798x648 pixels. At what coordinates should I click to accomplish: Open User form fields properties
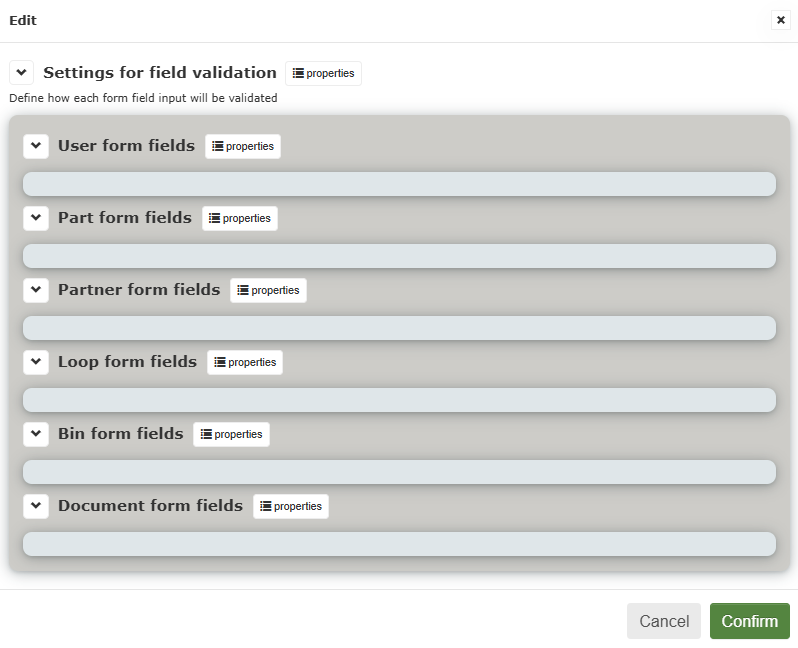click(243, 147)
